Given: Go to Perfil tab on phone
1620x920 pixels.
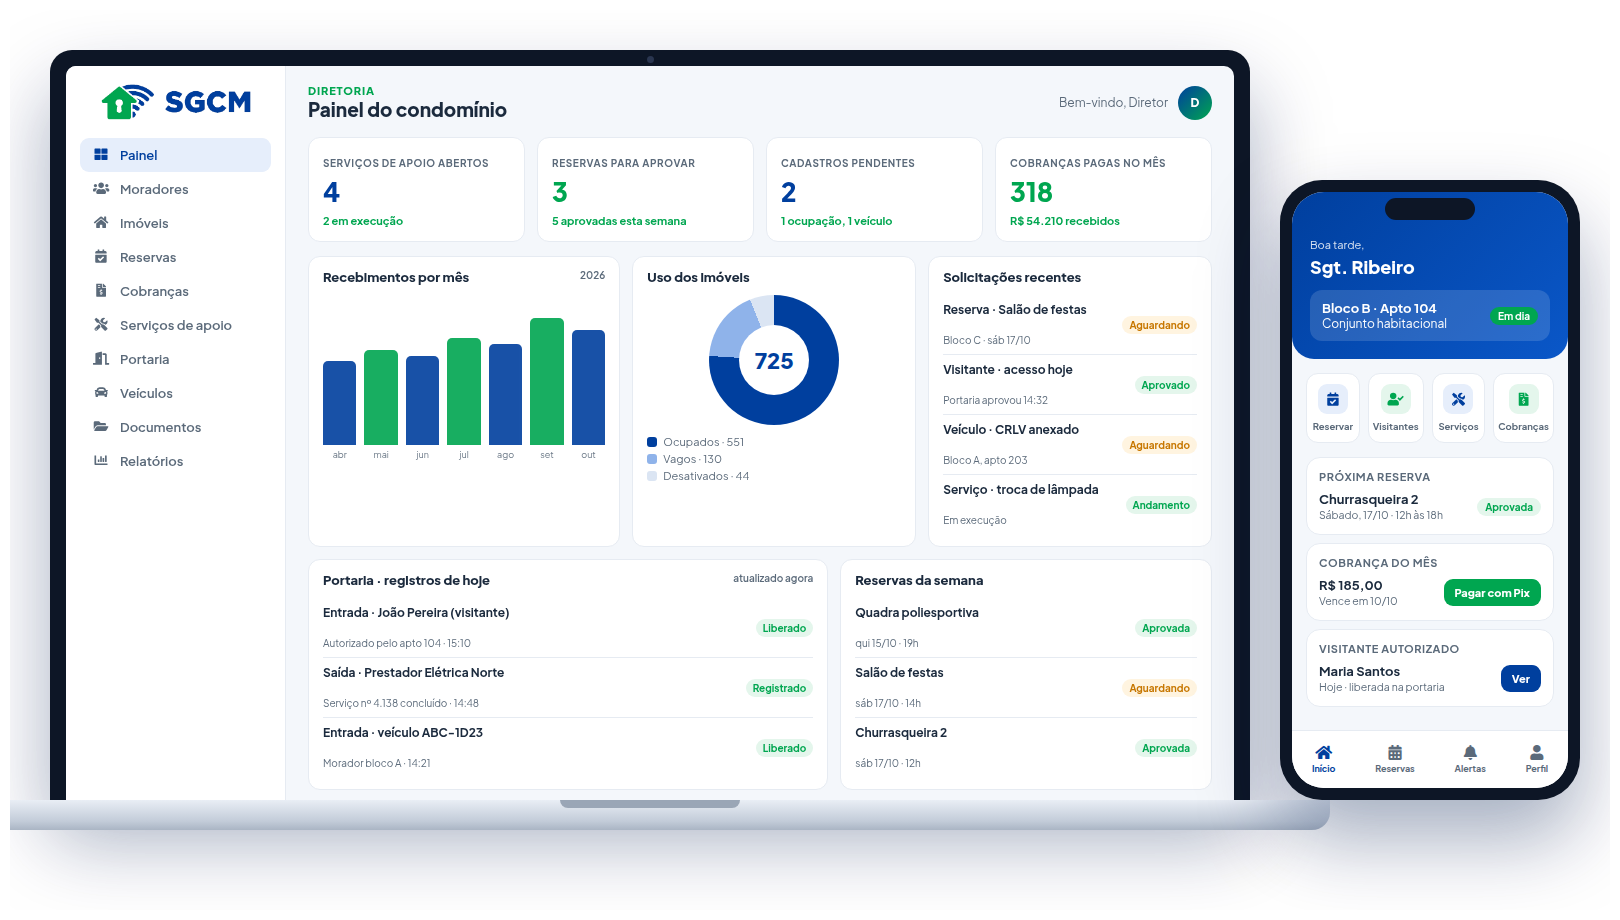Looking at the screenshot, I should 1537,759.
